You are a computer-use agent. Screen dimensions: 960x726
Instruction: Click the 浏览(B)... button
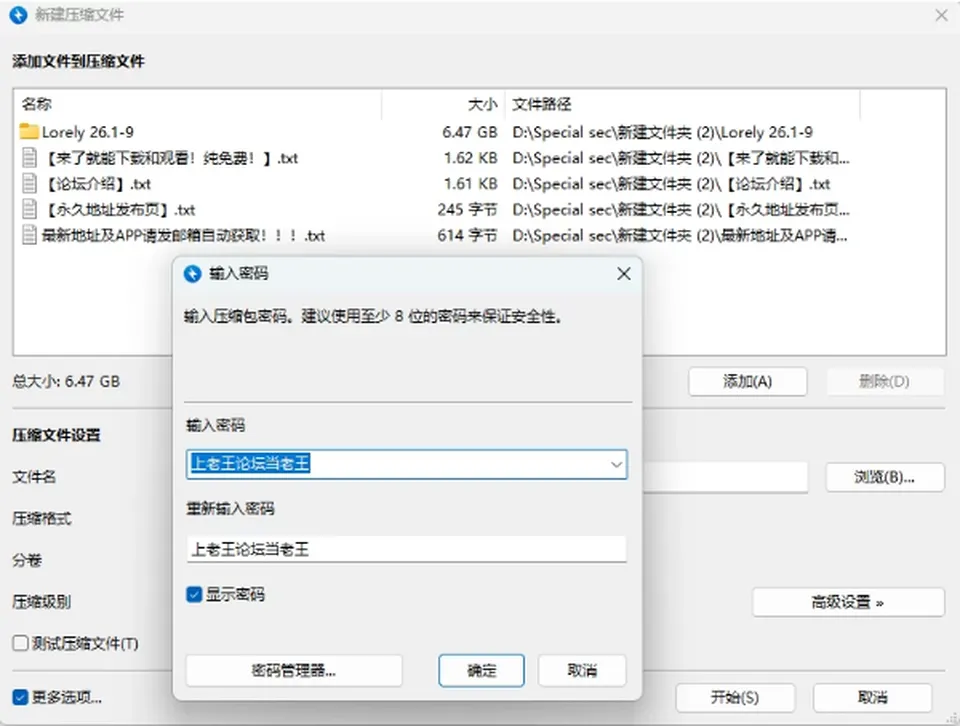click(885, 477)
